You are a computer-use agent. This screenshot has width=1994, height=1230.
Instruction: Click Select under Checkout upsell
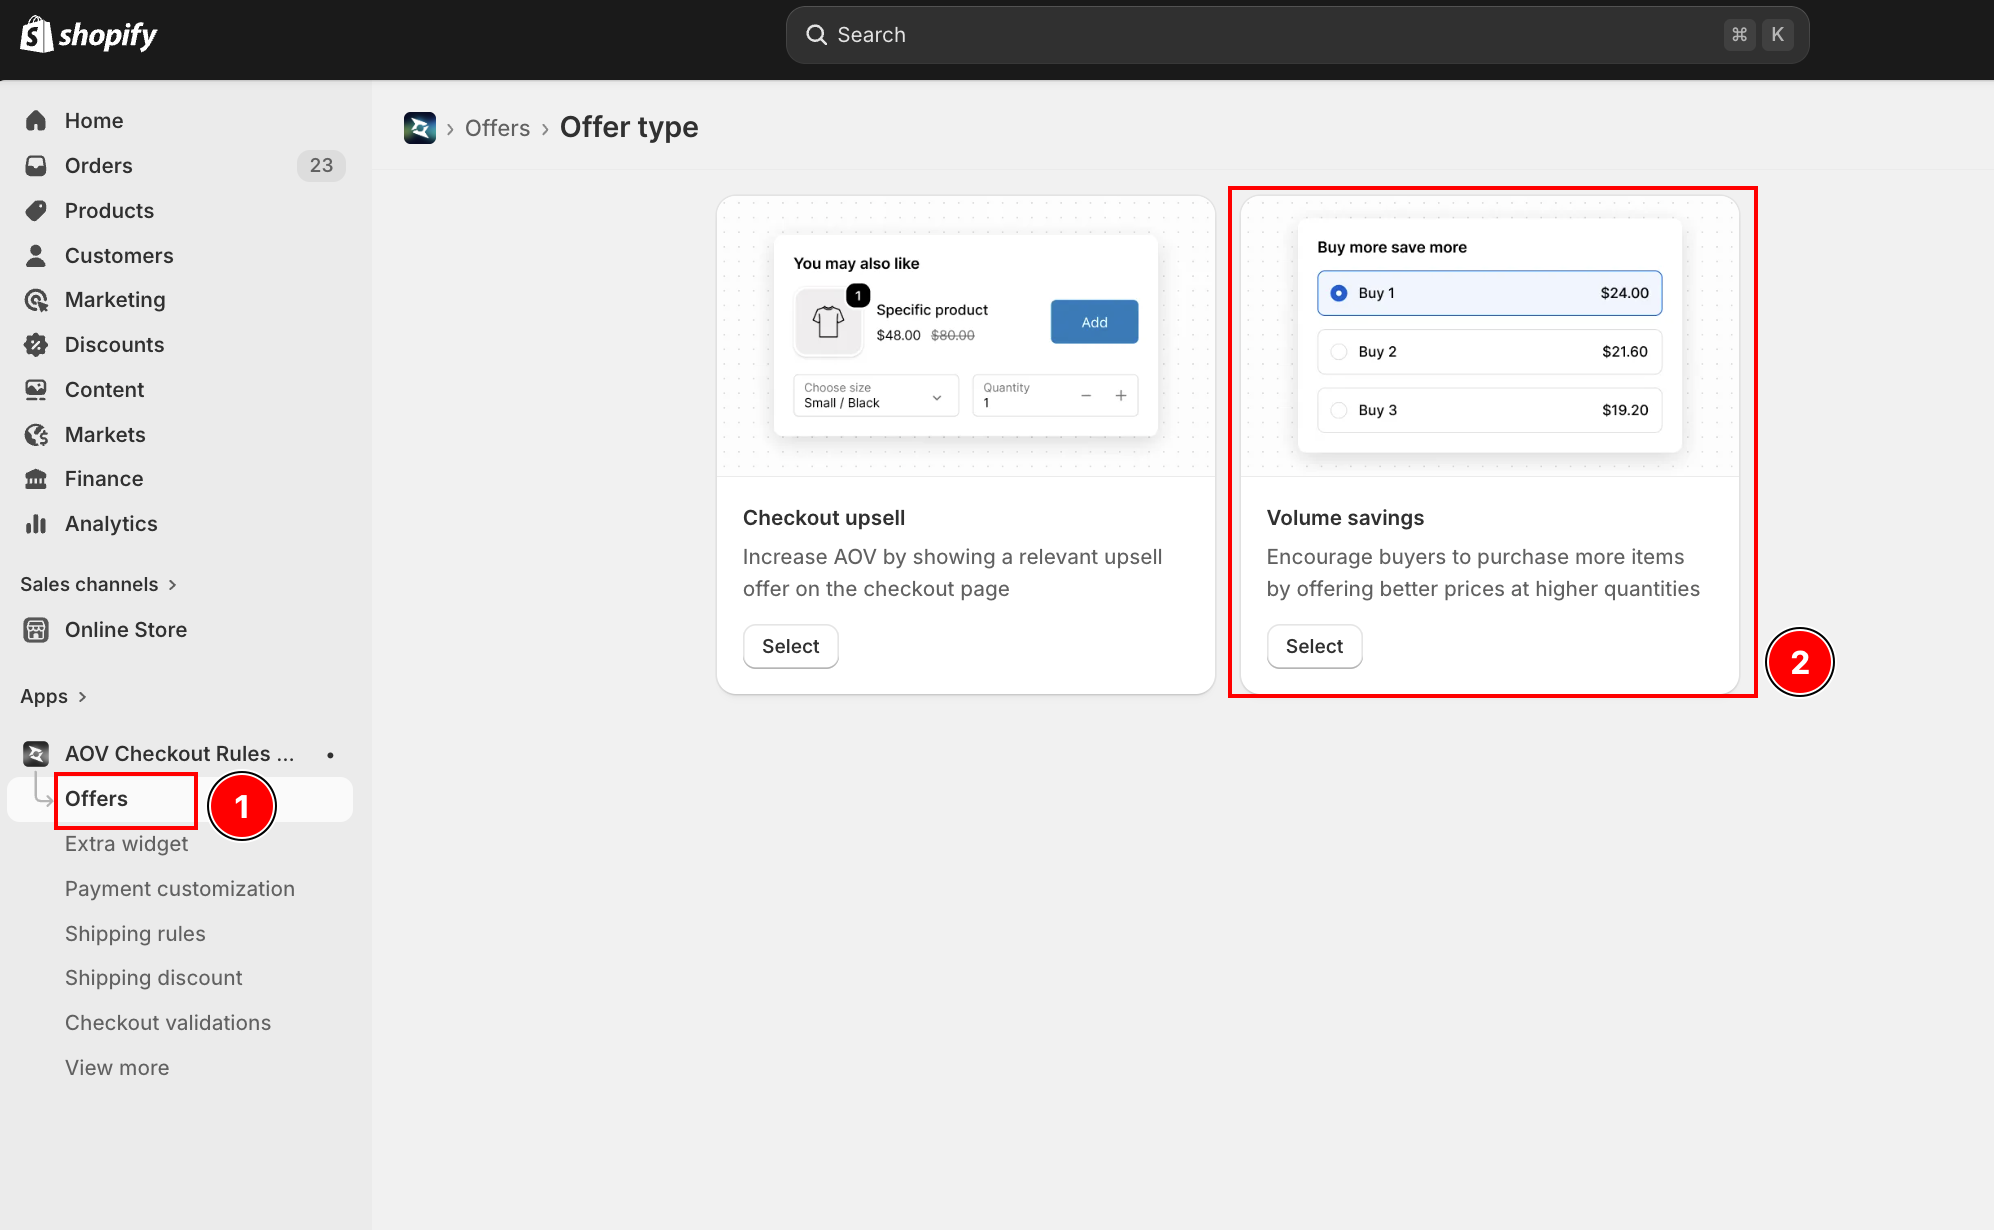pyautogui.click(x=790, y=647)
